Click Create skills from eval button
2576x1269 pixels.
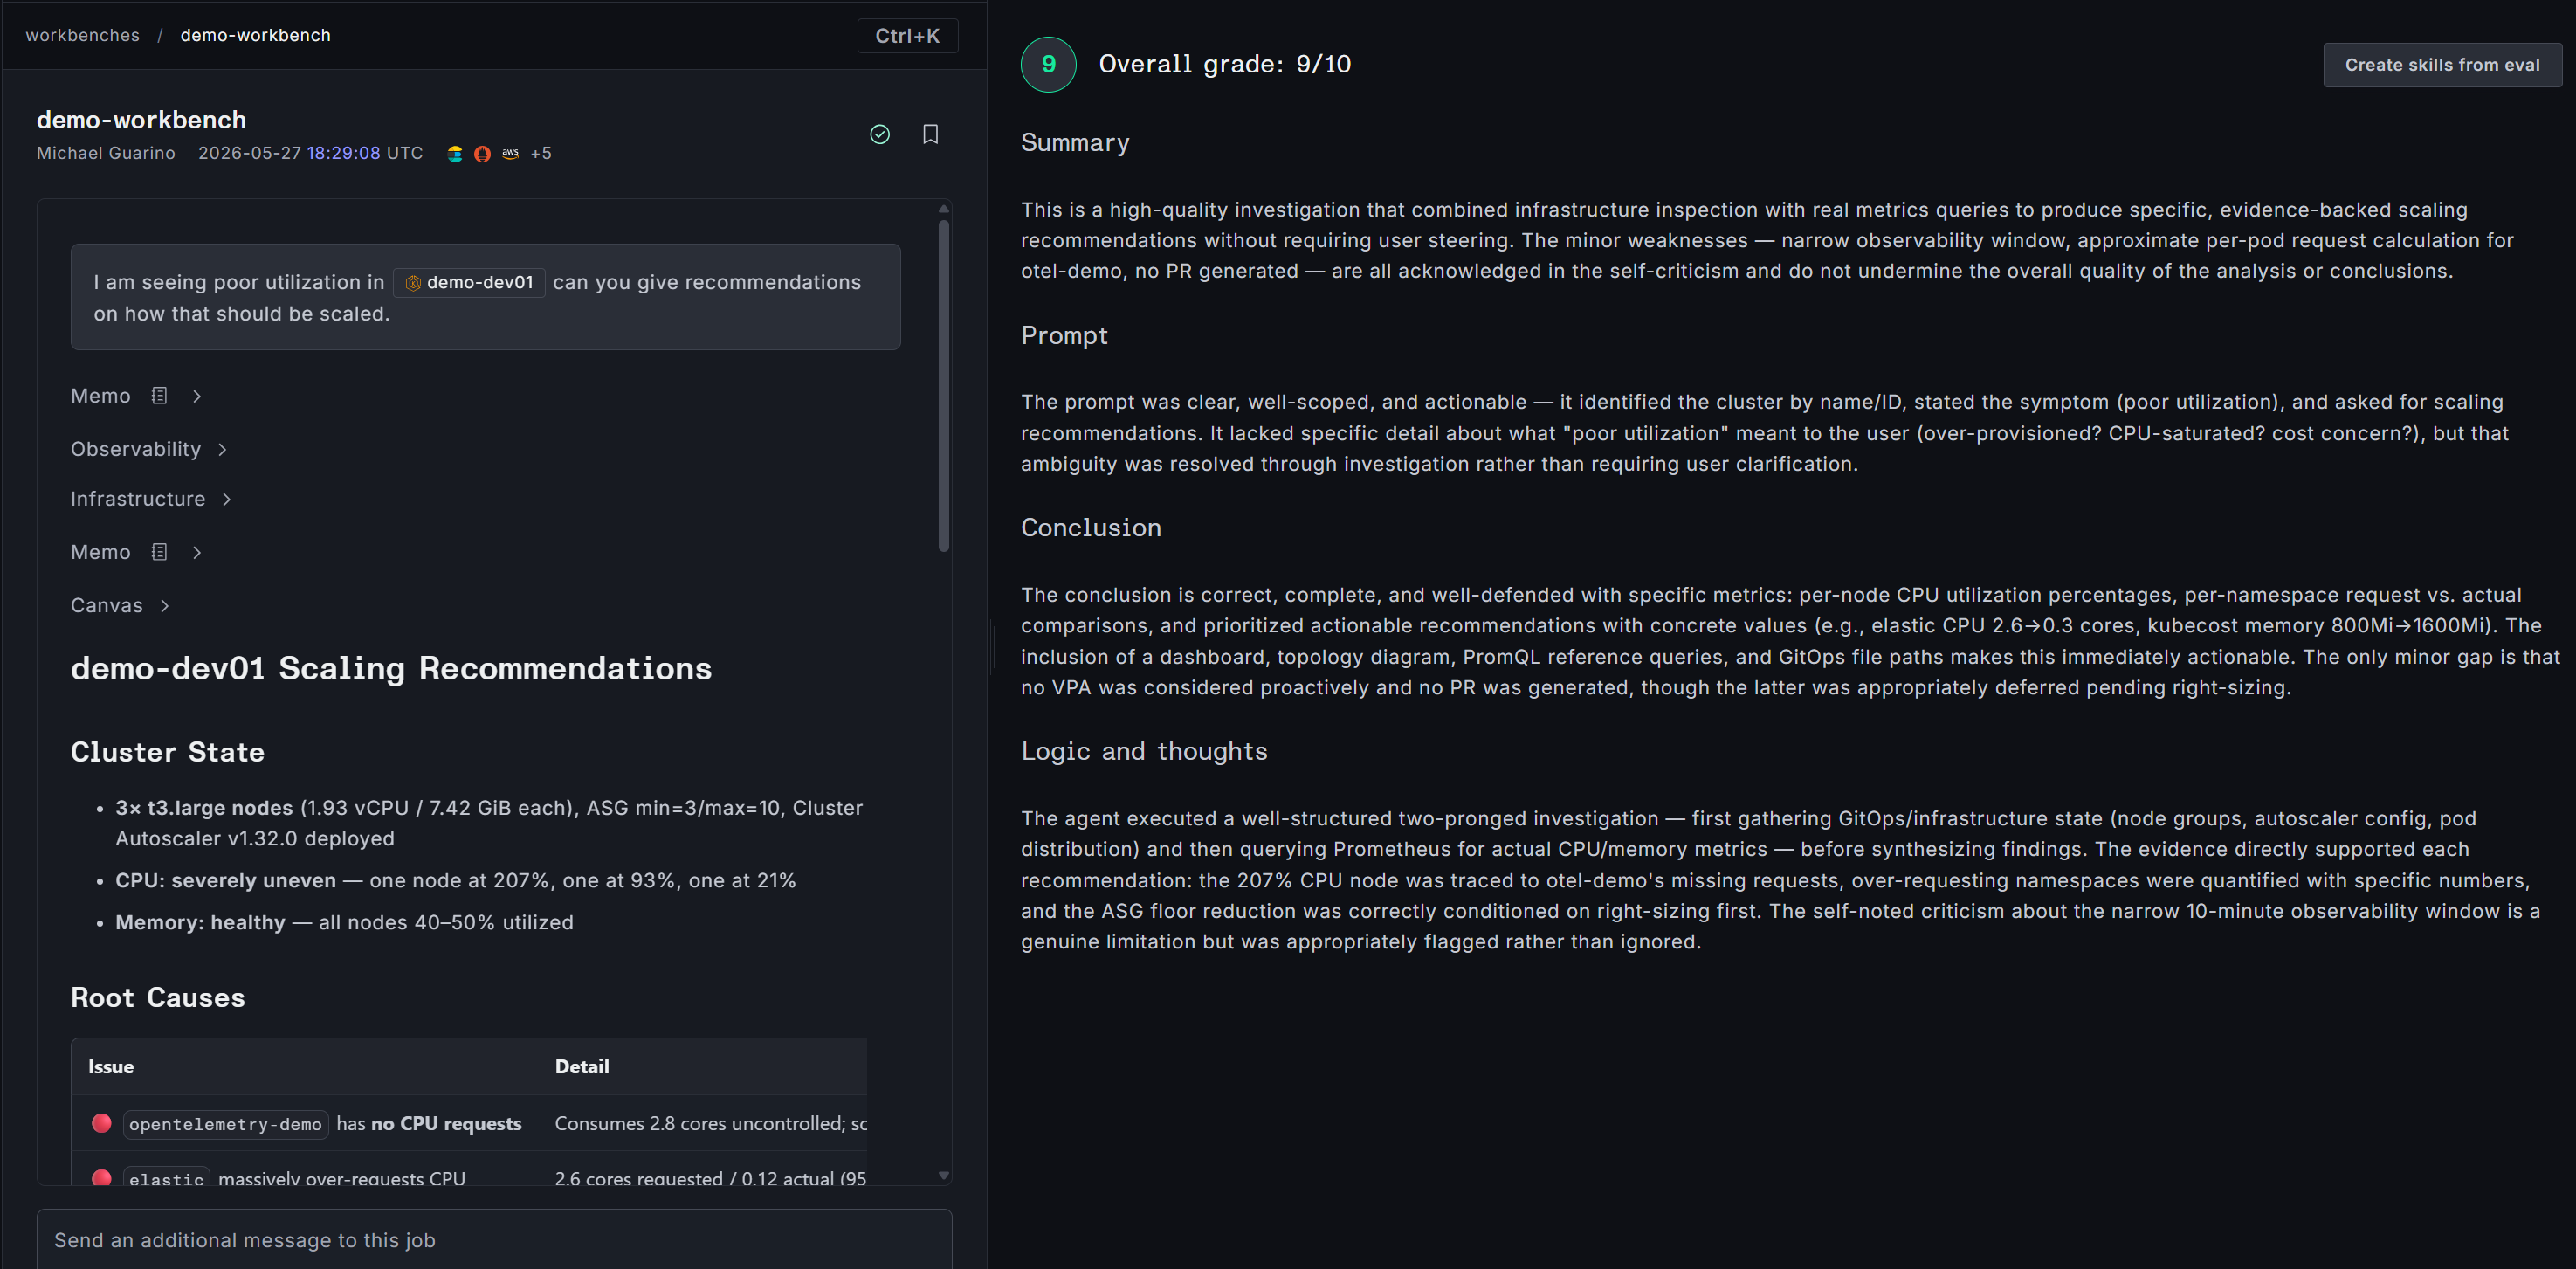click(x=2442, y=65)
